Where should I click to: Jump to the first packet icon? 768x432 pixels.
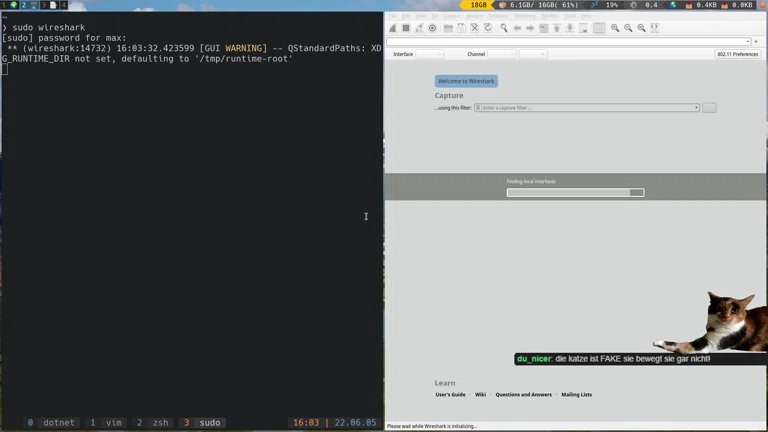click(x=557, y=28)
